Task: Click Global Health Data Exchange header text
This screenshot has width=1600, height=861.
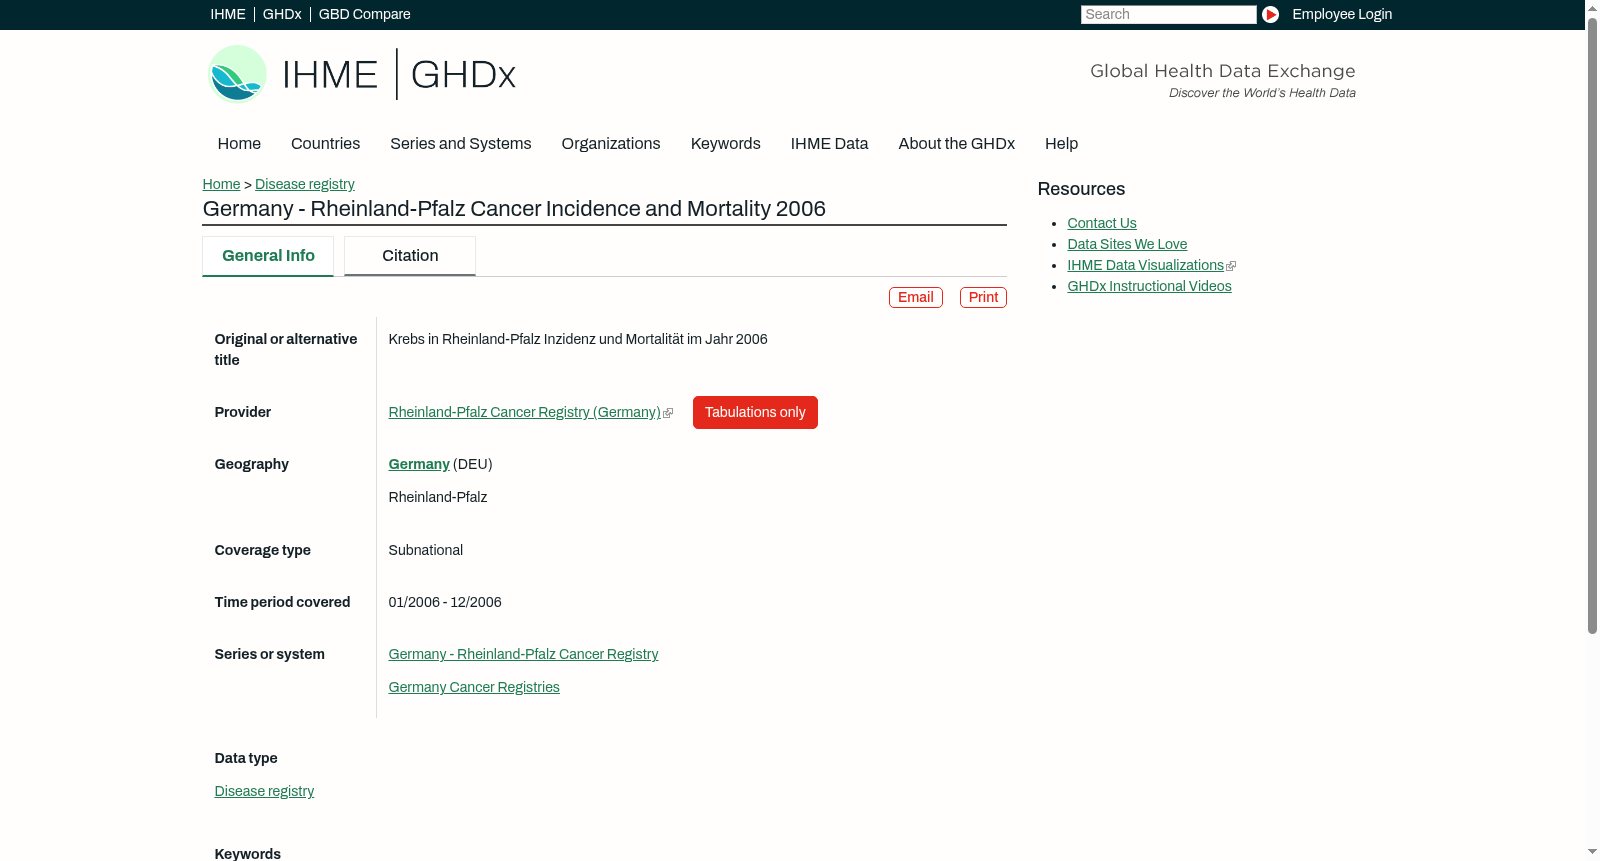Action: click(x=1223, y=71)
